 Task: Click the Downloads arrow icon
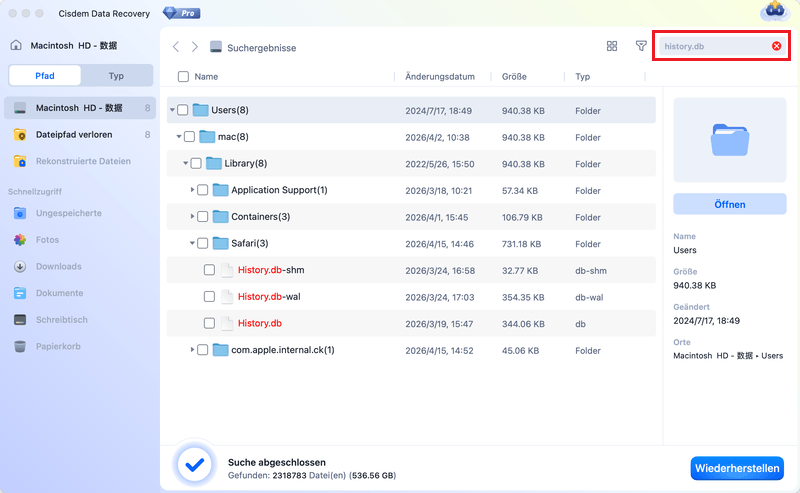click(20, 266)
